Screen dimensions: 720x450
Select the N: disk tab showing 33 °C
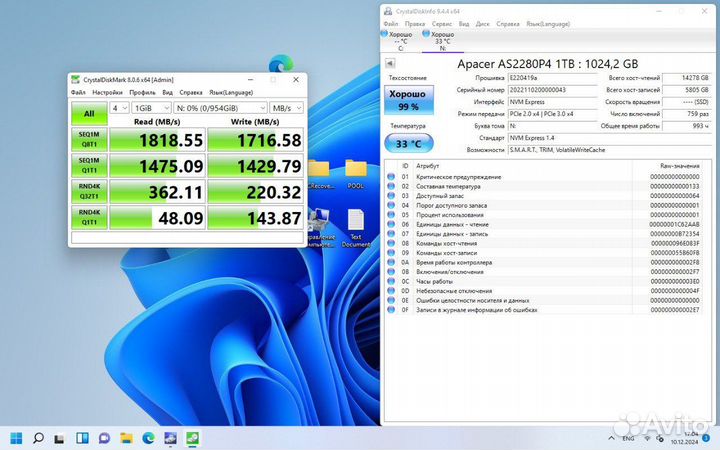click(442, 41)
